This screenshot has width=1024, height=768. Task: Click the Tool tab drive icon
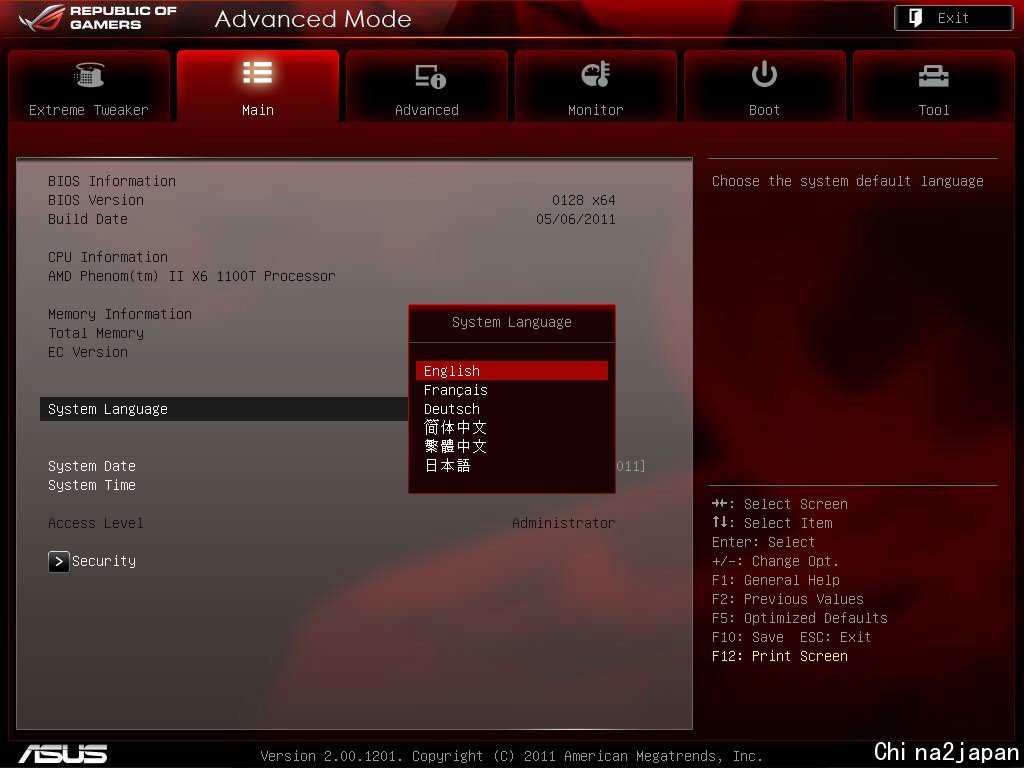[x=933, y=76]
